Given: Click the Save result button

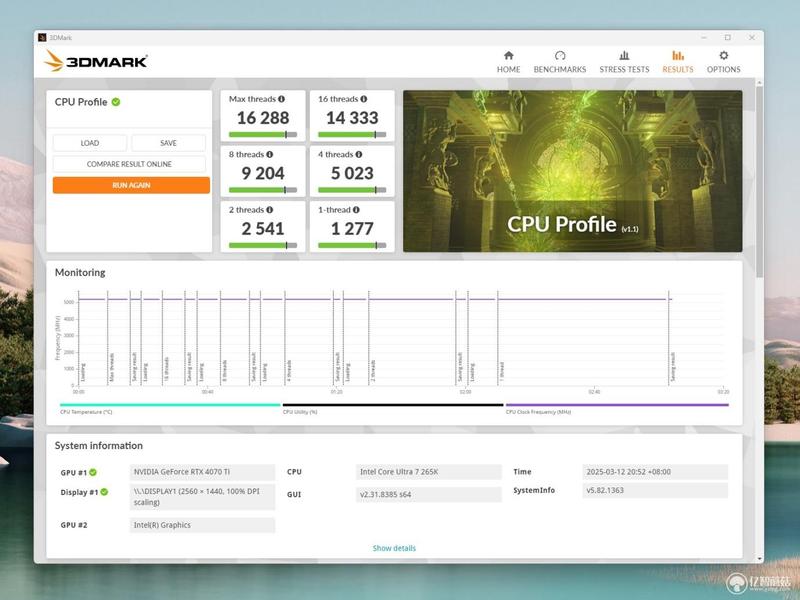Looking at the screenshot, I should coord(168,143).
